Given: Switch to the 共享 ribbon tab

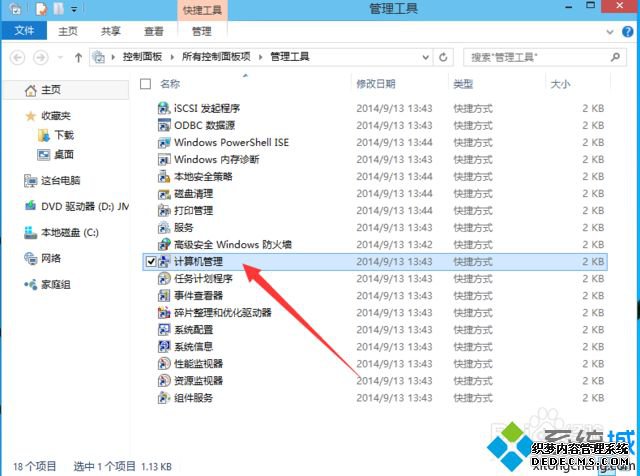Looking at the screenshot, I should pyautogui.click(x=111, y=31).
